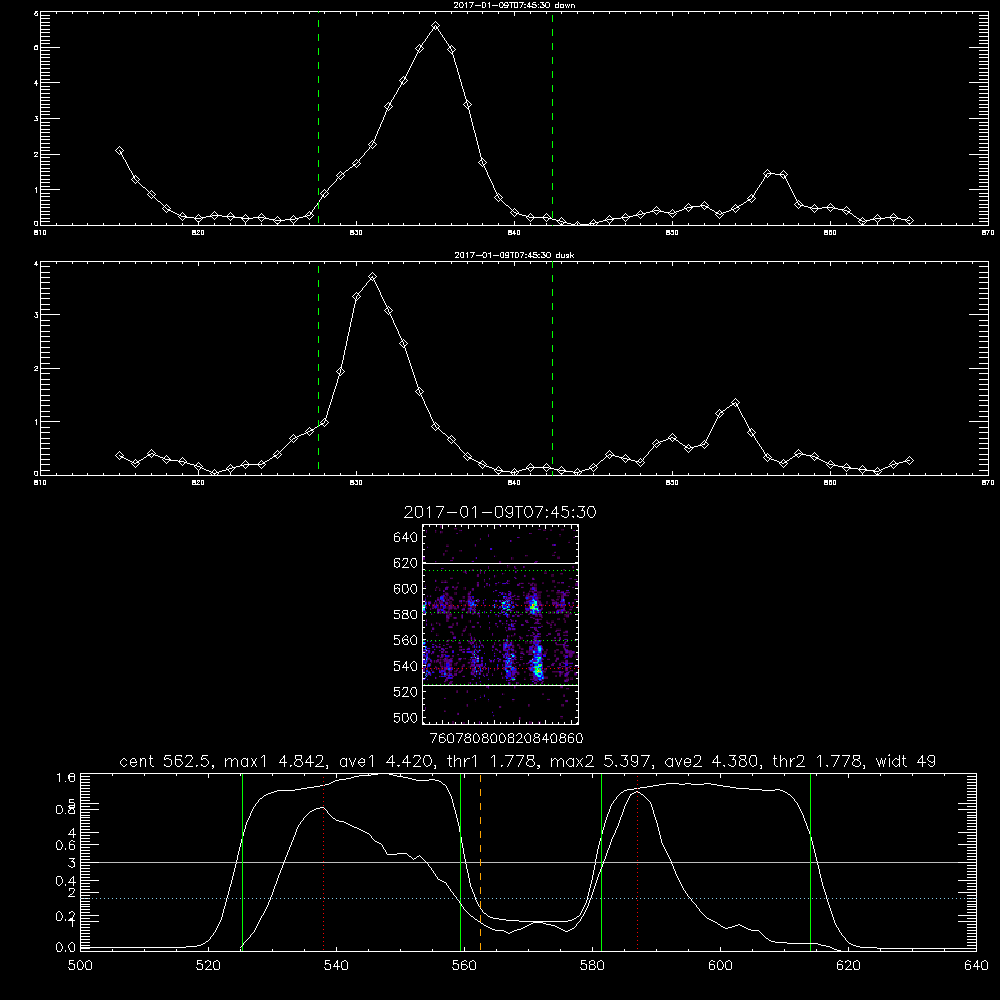This screenshot has height=1000, width=1000.
Task: Click the secondary peak near 854 in dusk plot
Action: 735,402
